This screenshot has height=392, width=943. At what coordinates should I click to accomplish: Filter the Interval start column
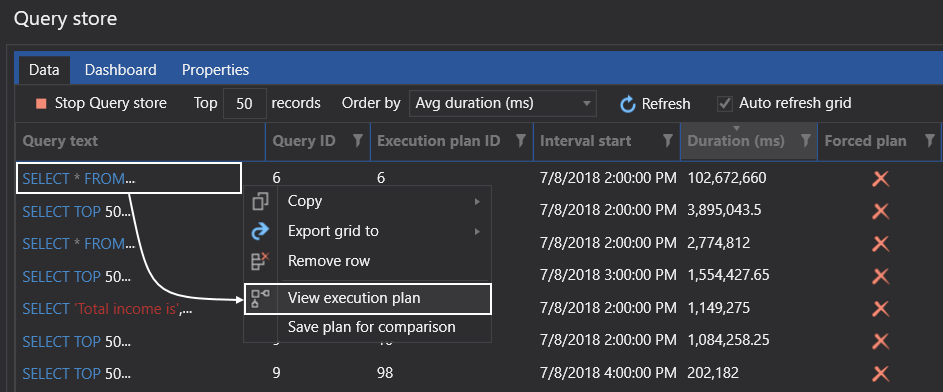coord(667,141)
